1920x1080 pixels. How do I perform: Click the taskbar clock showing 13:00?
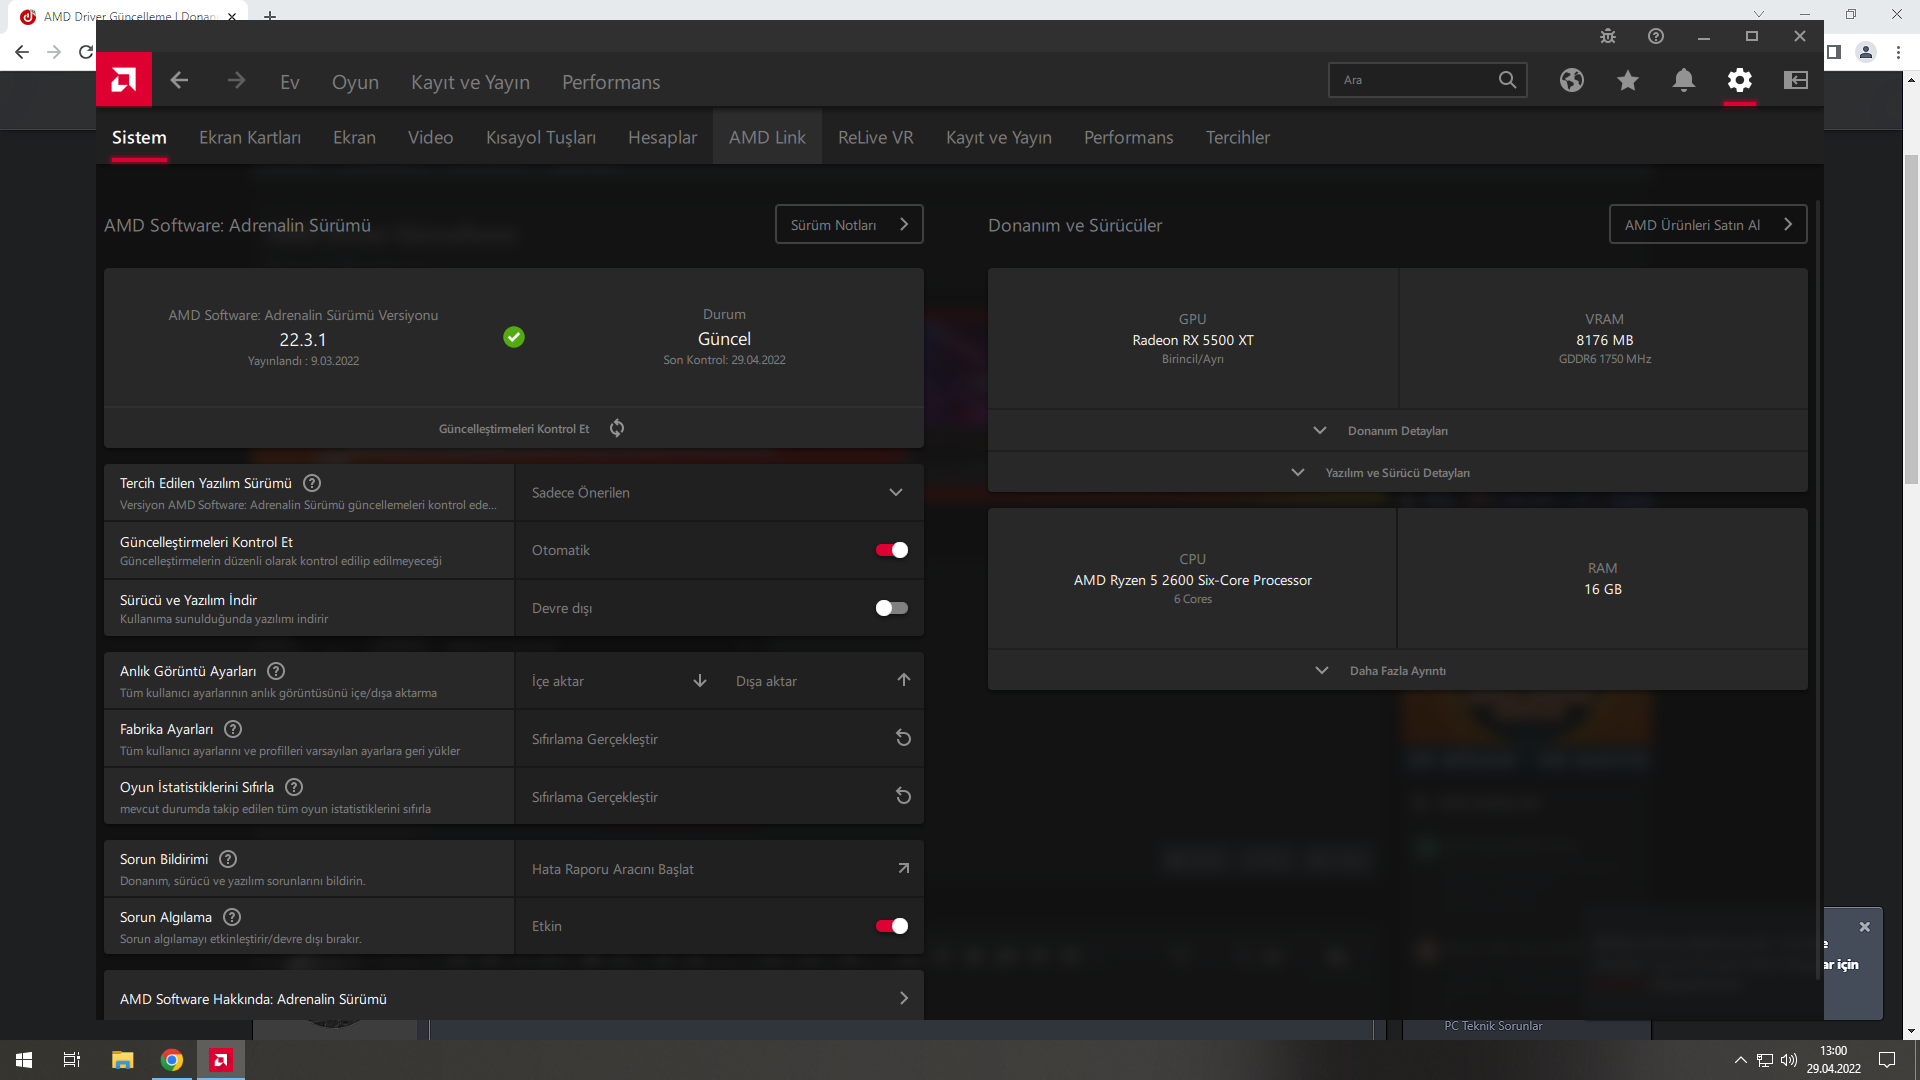coord(1834,1060)
